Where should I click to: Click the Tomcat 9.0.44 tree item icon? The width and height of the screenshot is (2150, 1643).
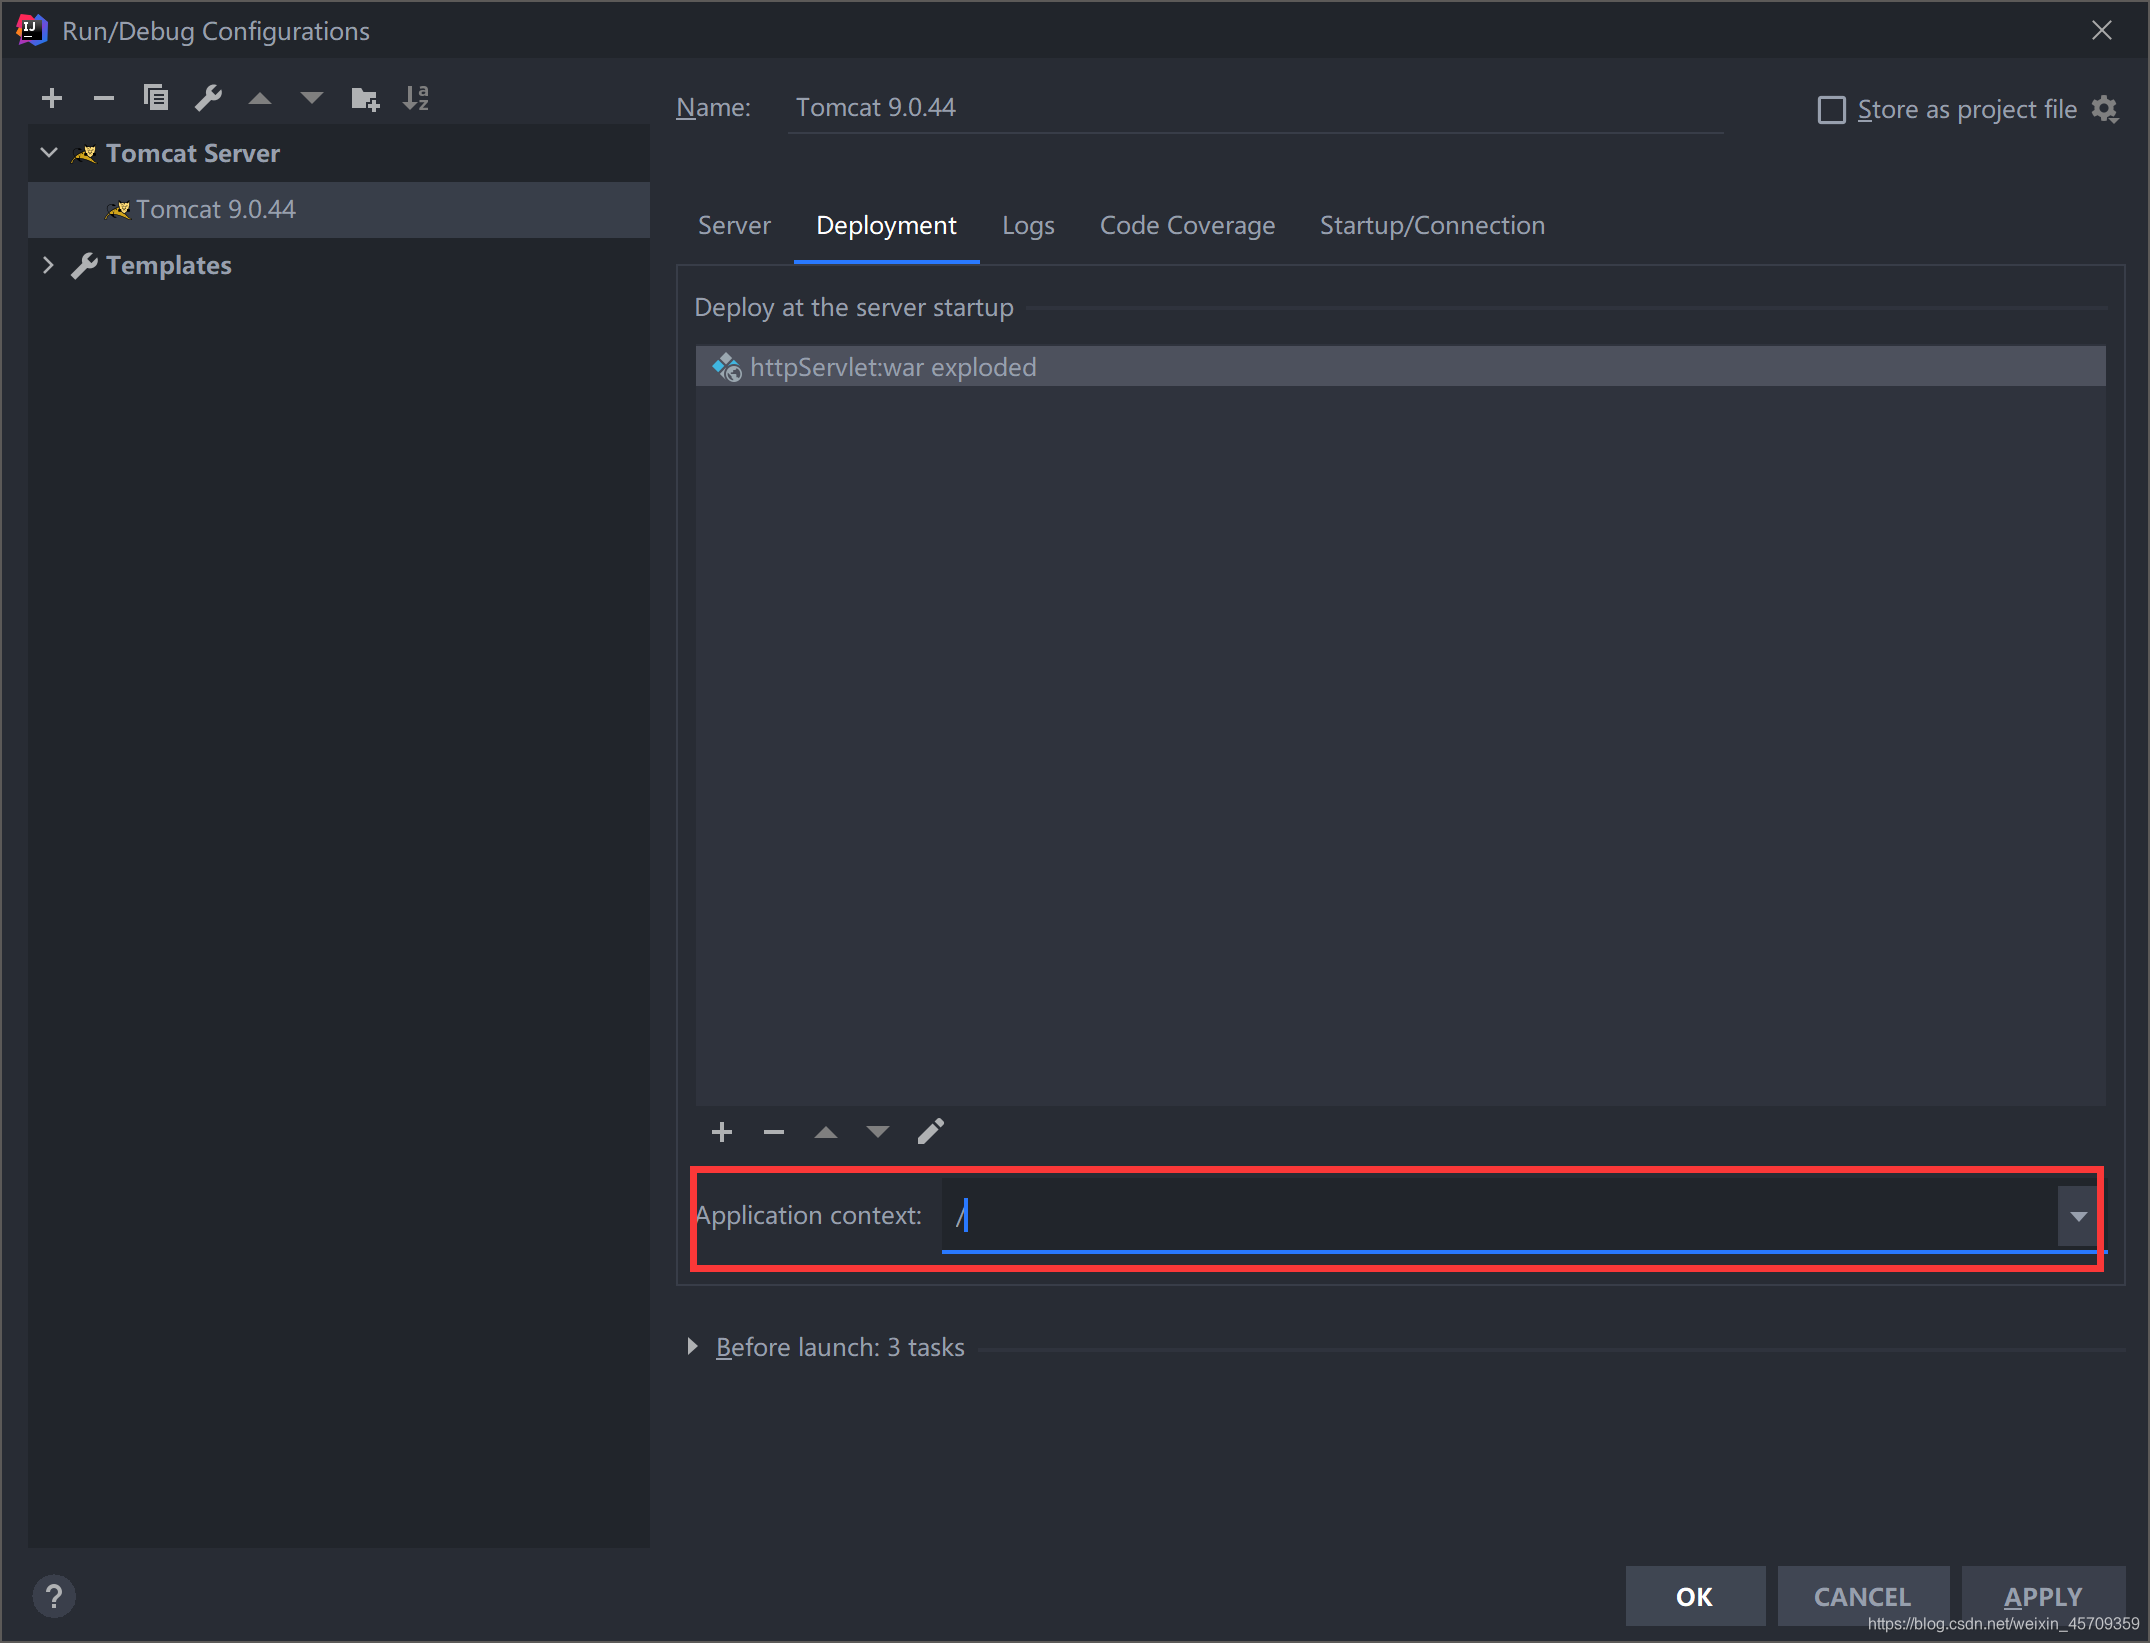(118, 210)
